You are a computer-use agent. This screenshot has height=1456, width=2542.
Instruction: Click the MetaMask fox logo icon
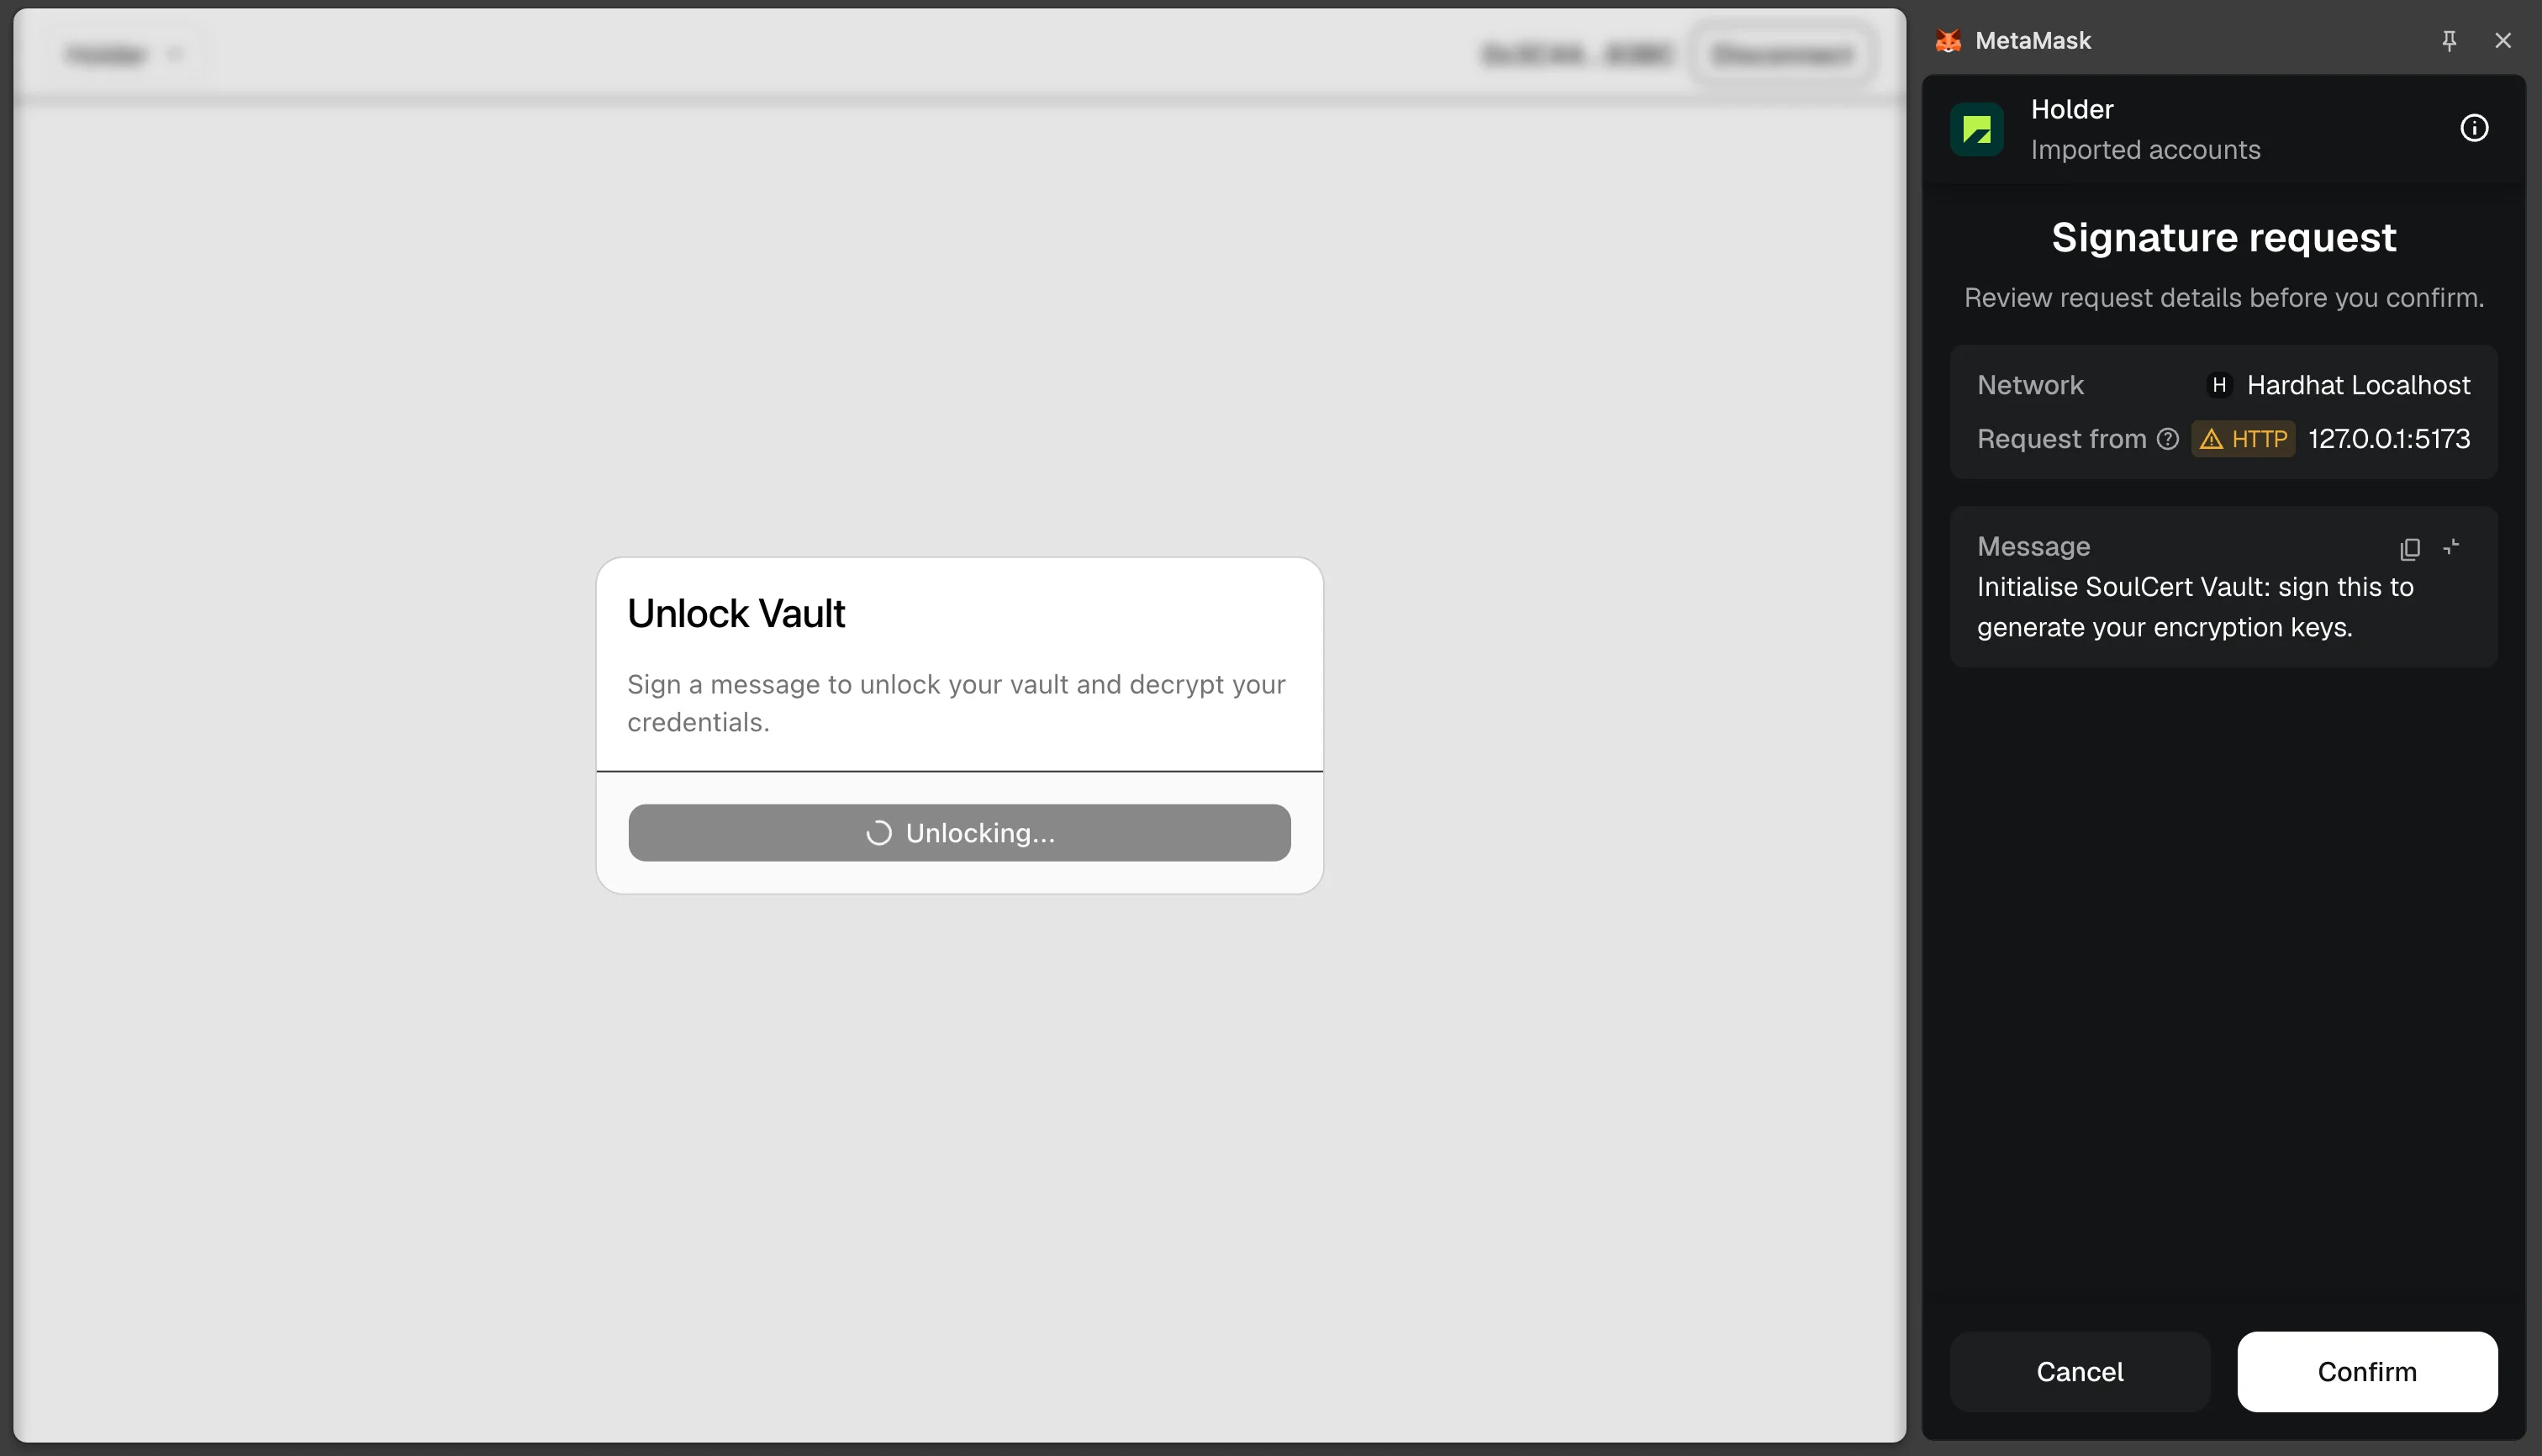pyautogui.click(x=1948, y=41)
